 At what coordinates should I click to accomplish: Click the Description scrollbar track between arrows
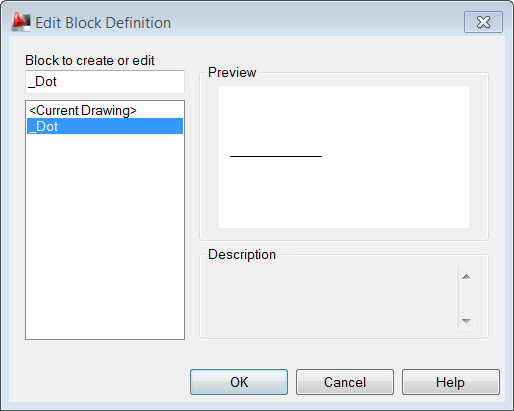(x=466, y=299)
